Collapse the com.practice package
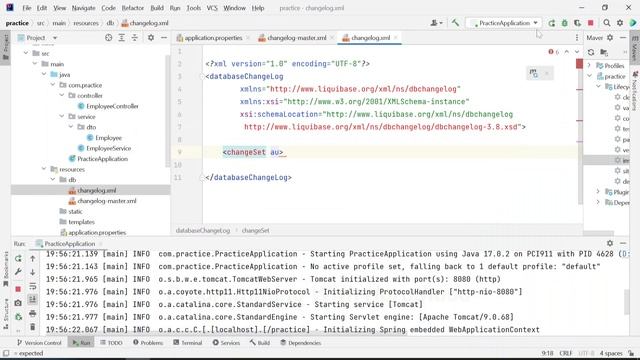 (x=53, y=85)
